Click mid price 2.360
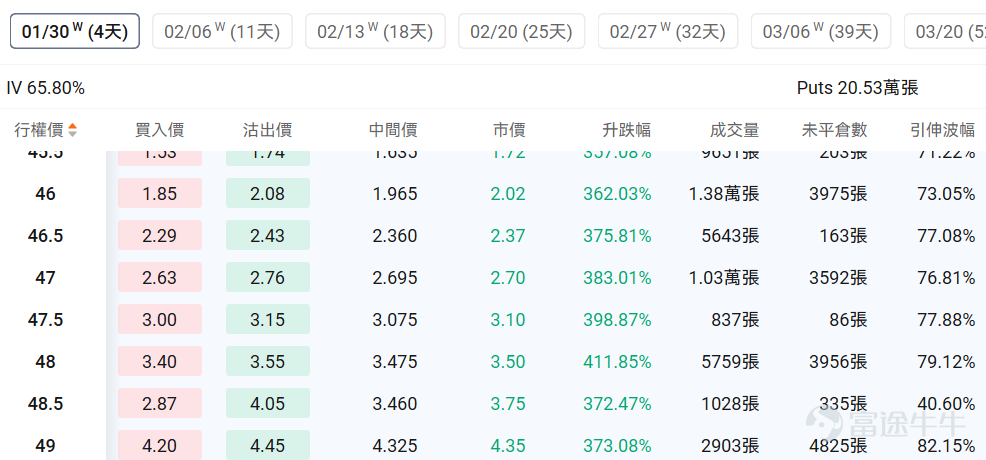This screenshot has height=460, width=986. (395, 236)
